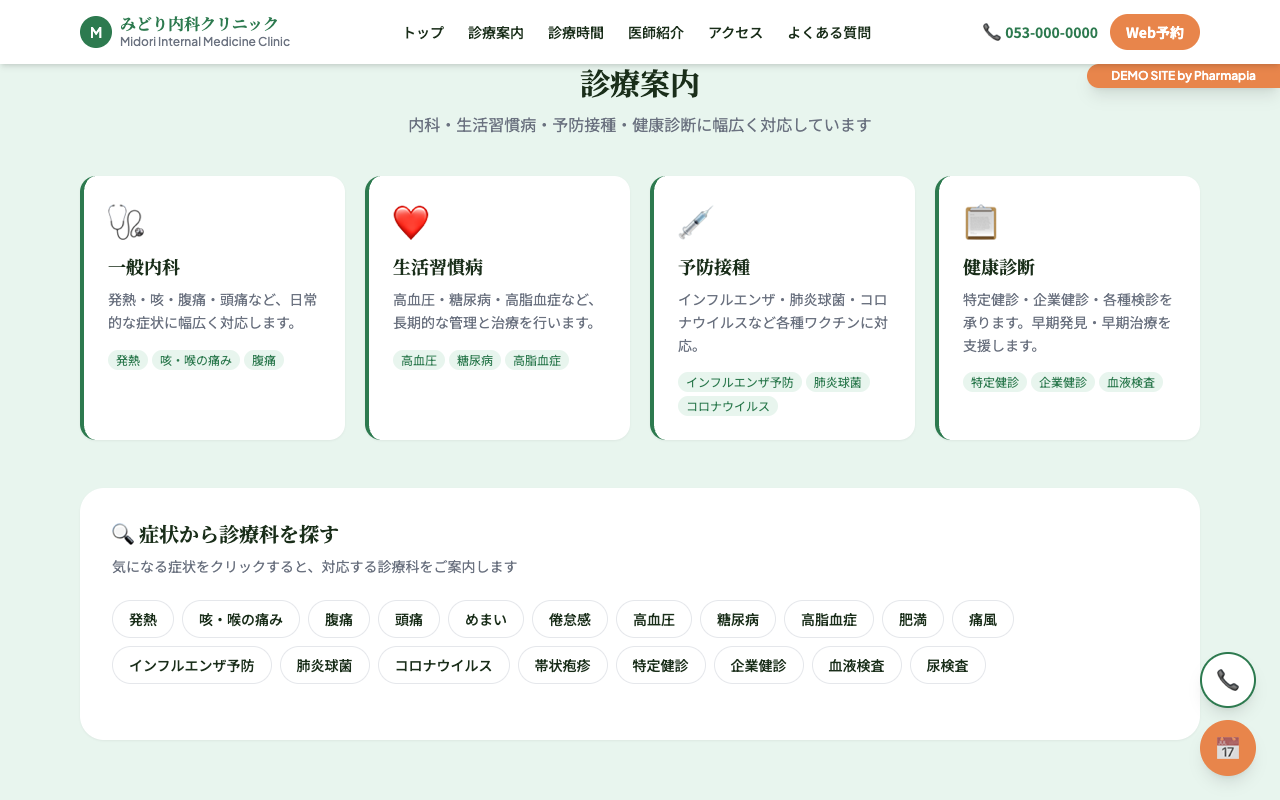Select the 帯状疱疹 symptom chip
The width and height of the screenshot is (1280, 800).
tap(563, 665)
